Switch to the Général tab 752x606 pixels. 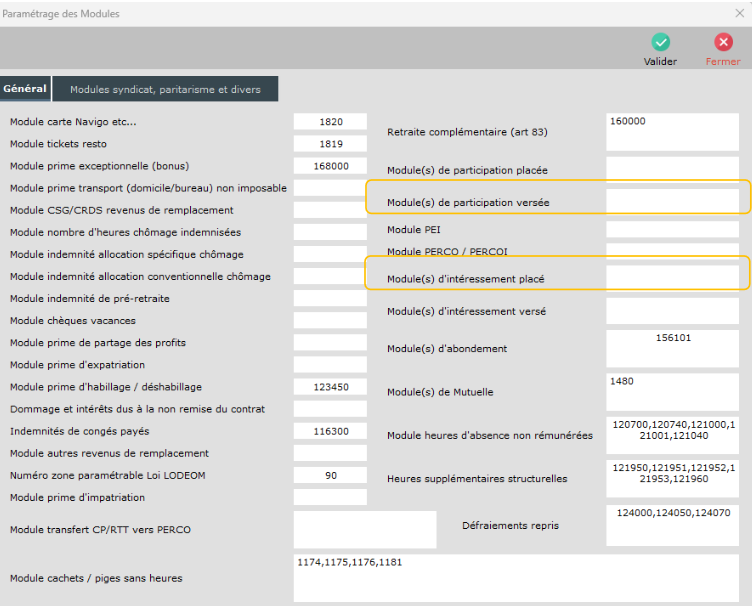coord(25,89)
